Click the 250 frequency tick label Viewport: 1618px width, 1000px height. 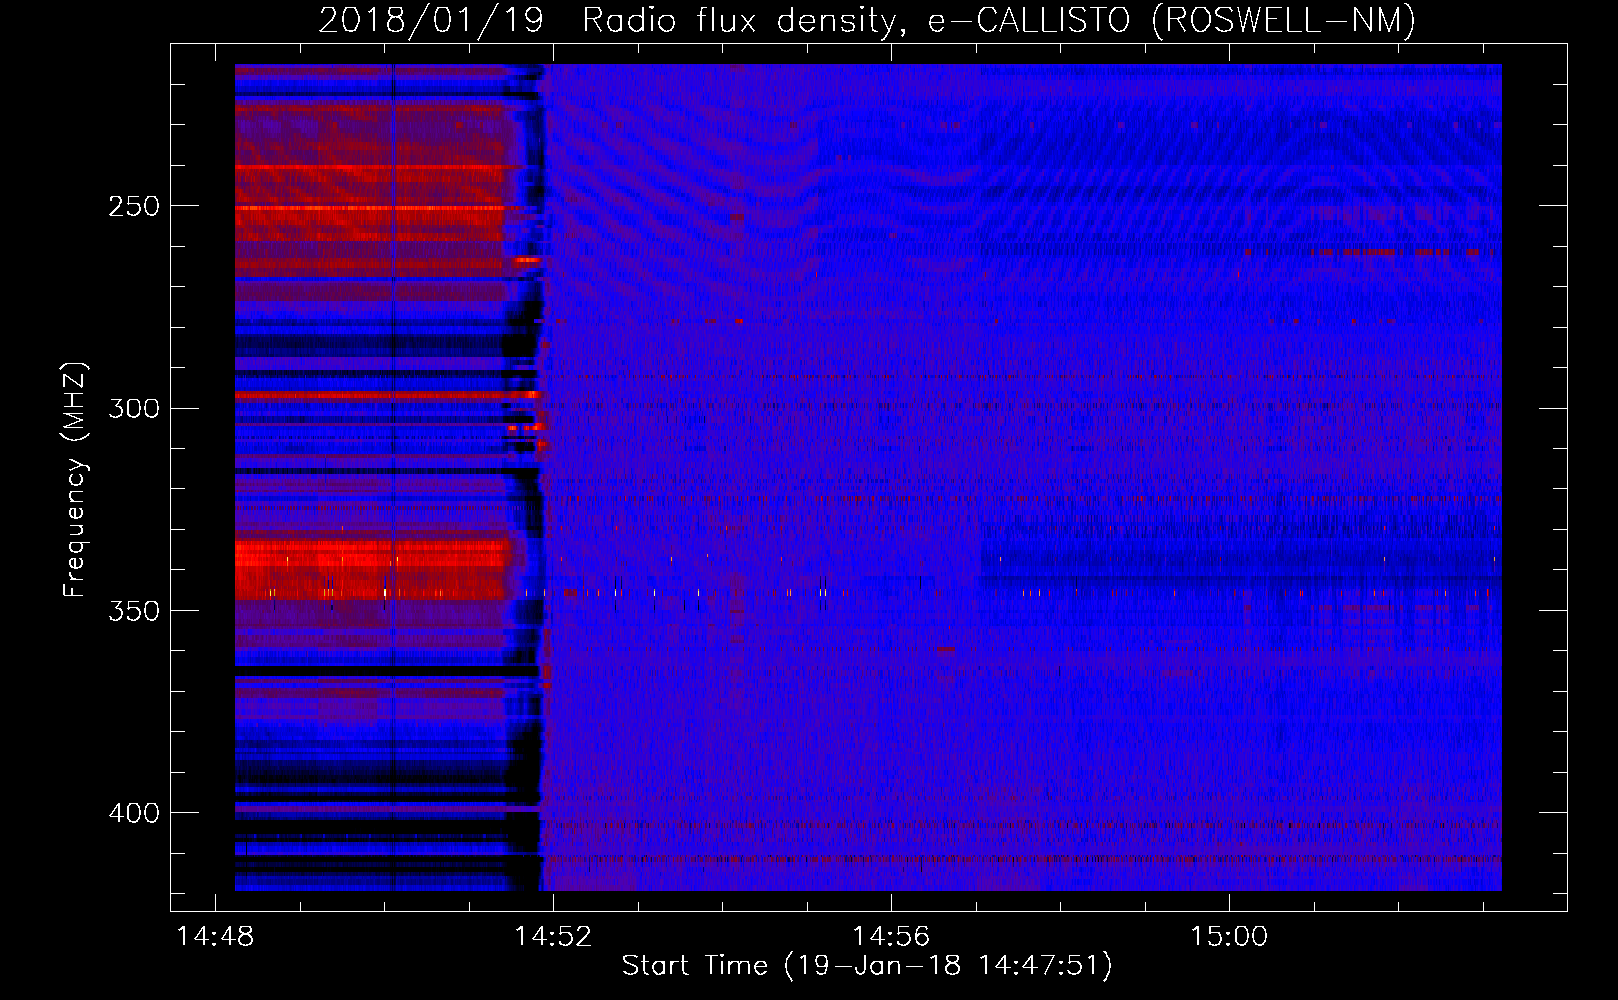[134, 206]
